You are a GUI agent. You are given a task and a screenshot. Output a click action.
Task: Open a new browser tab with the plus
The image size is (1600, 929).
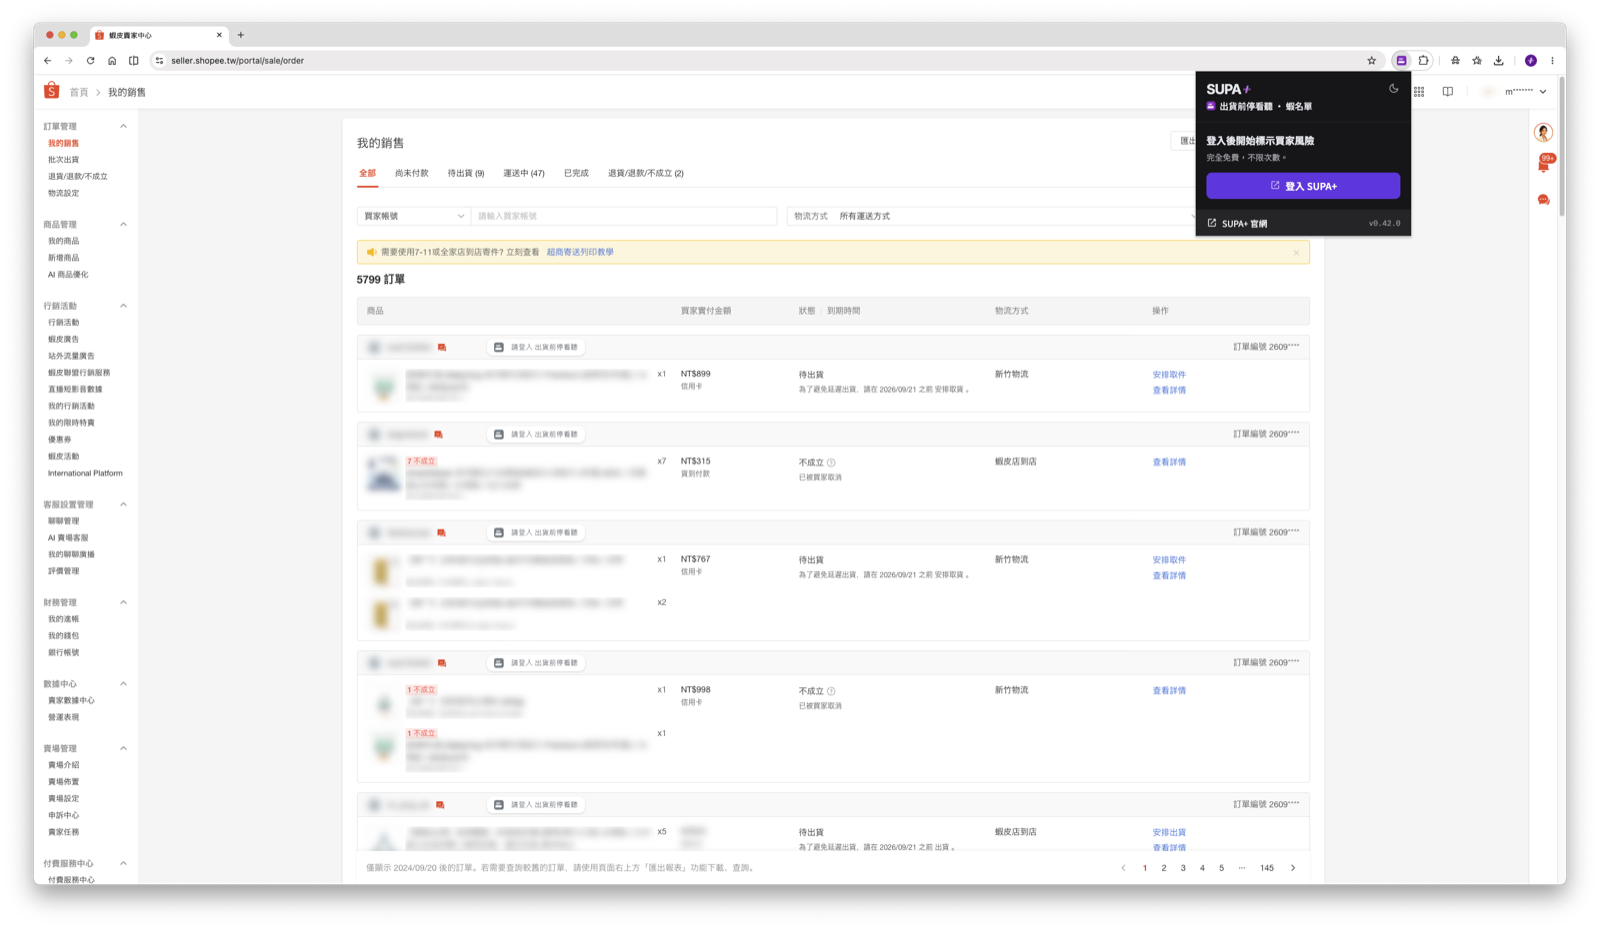pos(241,35)
